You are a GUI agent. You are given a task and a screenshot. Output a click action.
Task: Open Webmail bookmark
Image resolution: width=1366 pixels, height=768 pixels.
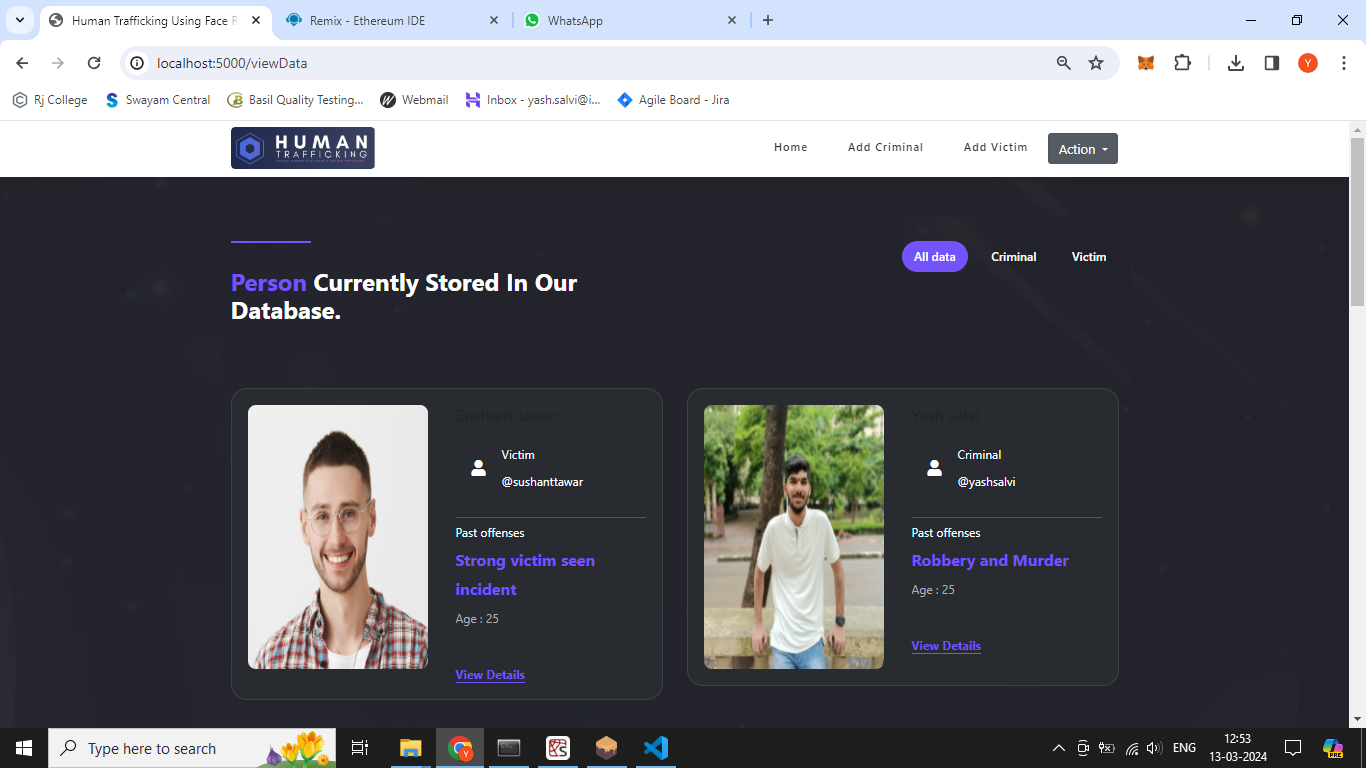click(414, 100)
